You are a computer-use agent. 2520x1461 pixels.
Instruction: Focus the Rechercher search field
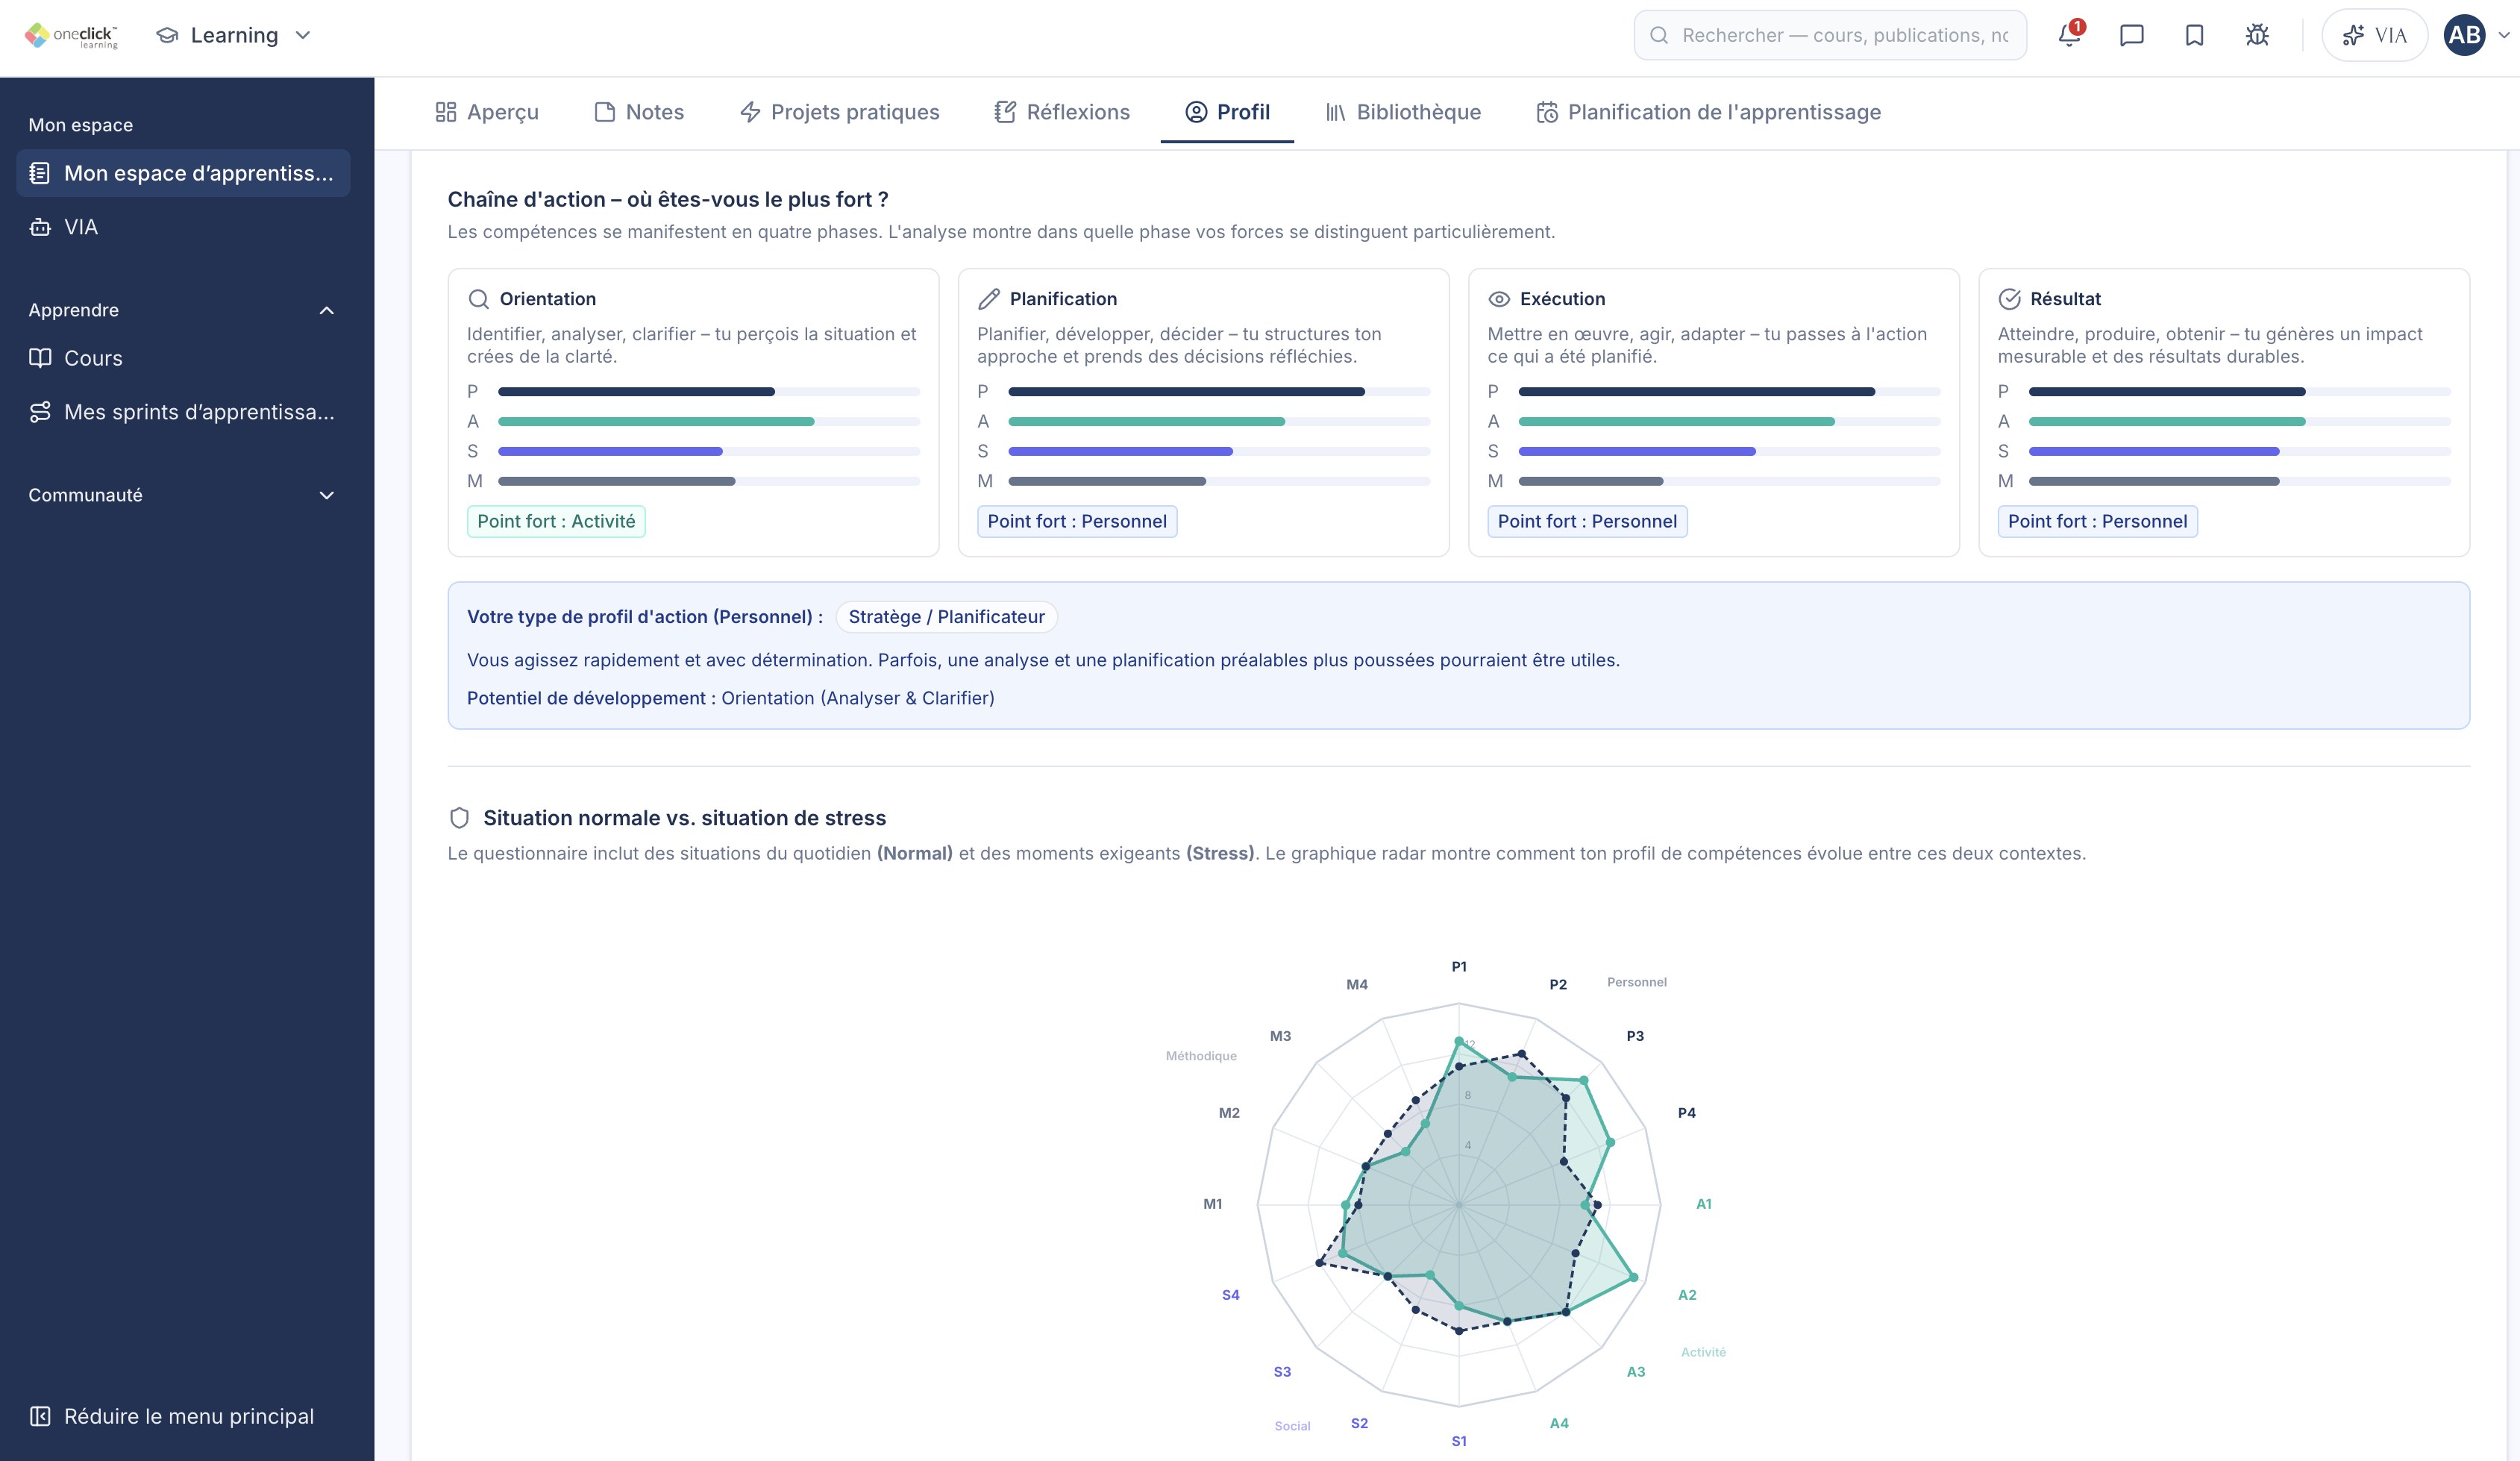(1830, 35)
